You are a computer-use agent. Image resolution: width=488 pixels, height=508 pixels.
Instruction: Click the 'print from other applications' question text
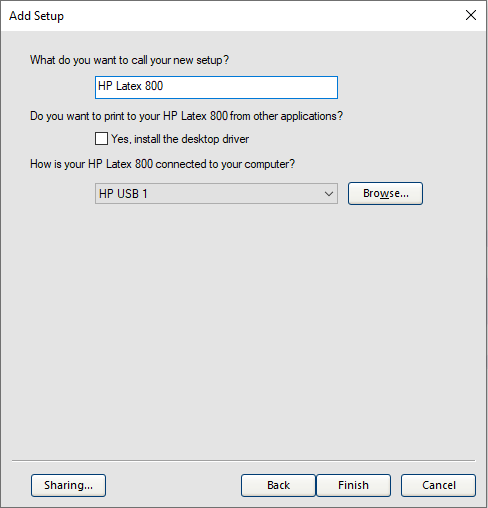(x=186, y=116)
